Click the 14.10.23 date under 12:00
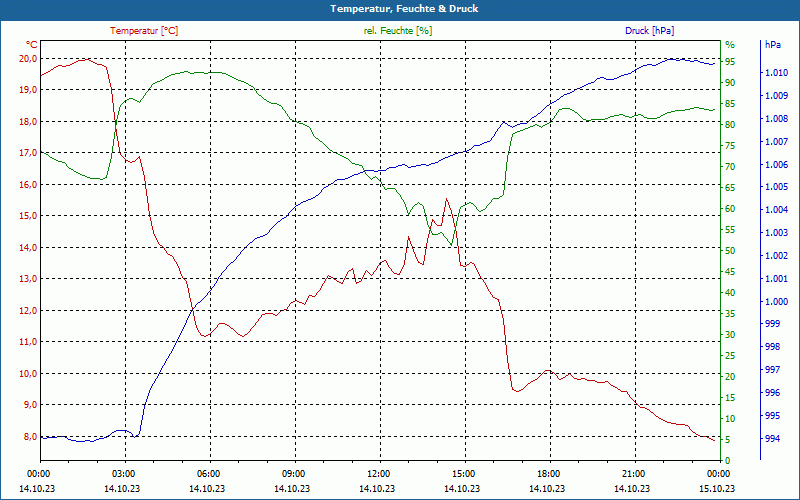The image size is (800, 500). [x=377, y=489]
